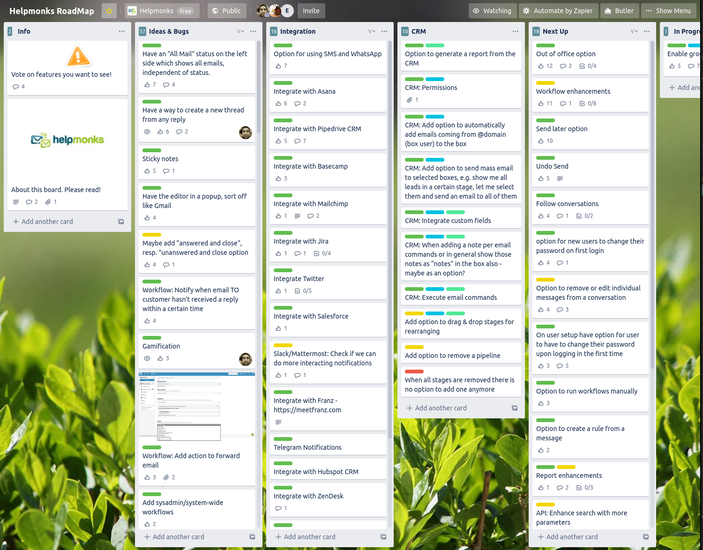
Task: Open the CRM list actions menu
Action: [x=516, y=31]
